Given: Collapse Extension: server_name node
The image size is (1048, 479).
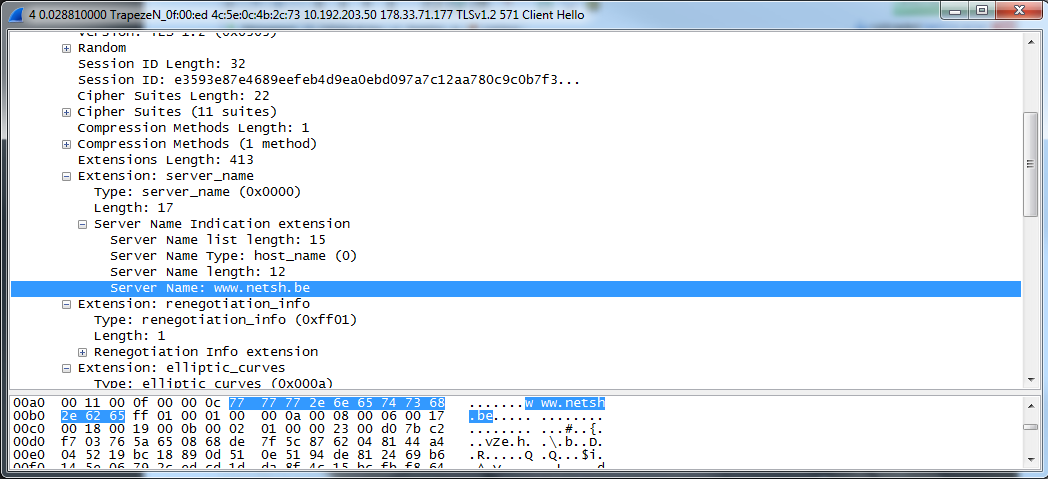Looking at the screenshot, I should [x=66, y=176].
